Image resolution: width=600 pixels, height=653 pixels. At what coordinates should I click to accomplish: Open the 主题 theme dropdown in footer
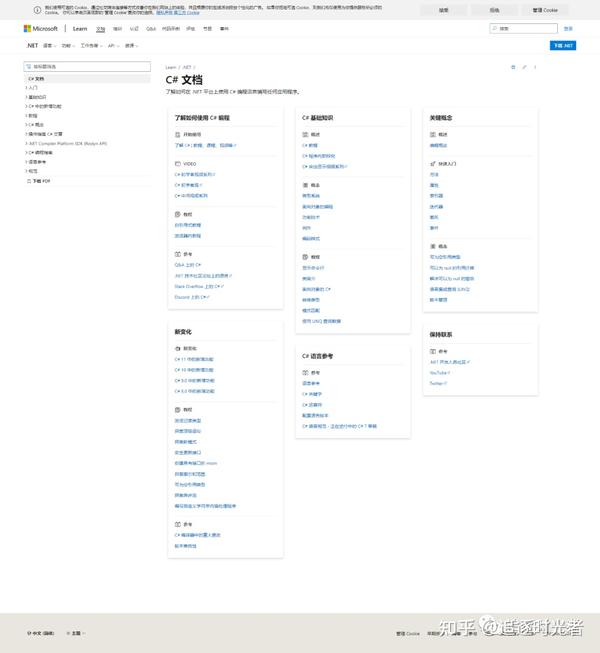click(x=76, y=633)
